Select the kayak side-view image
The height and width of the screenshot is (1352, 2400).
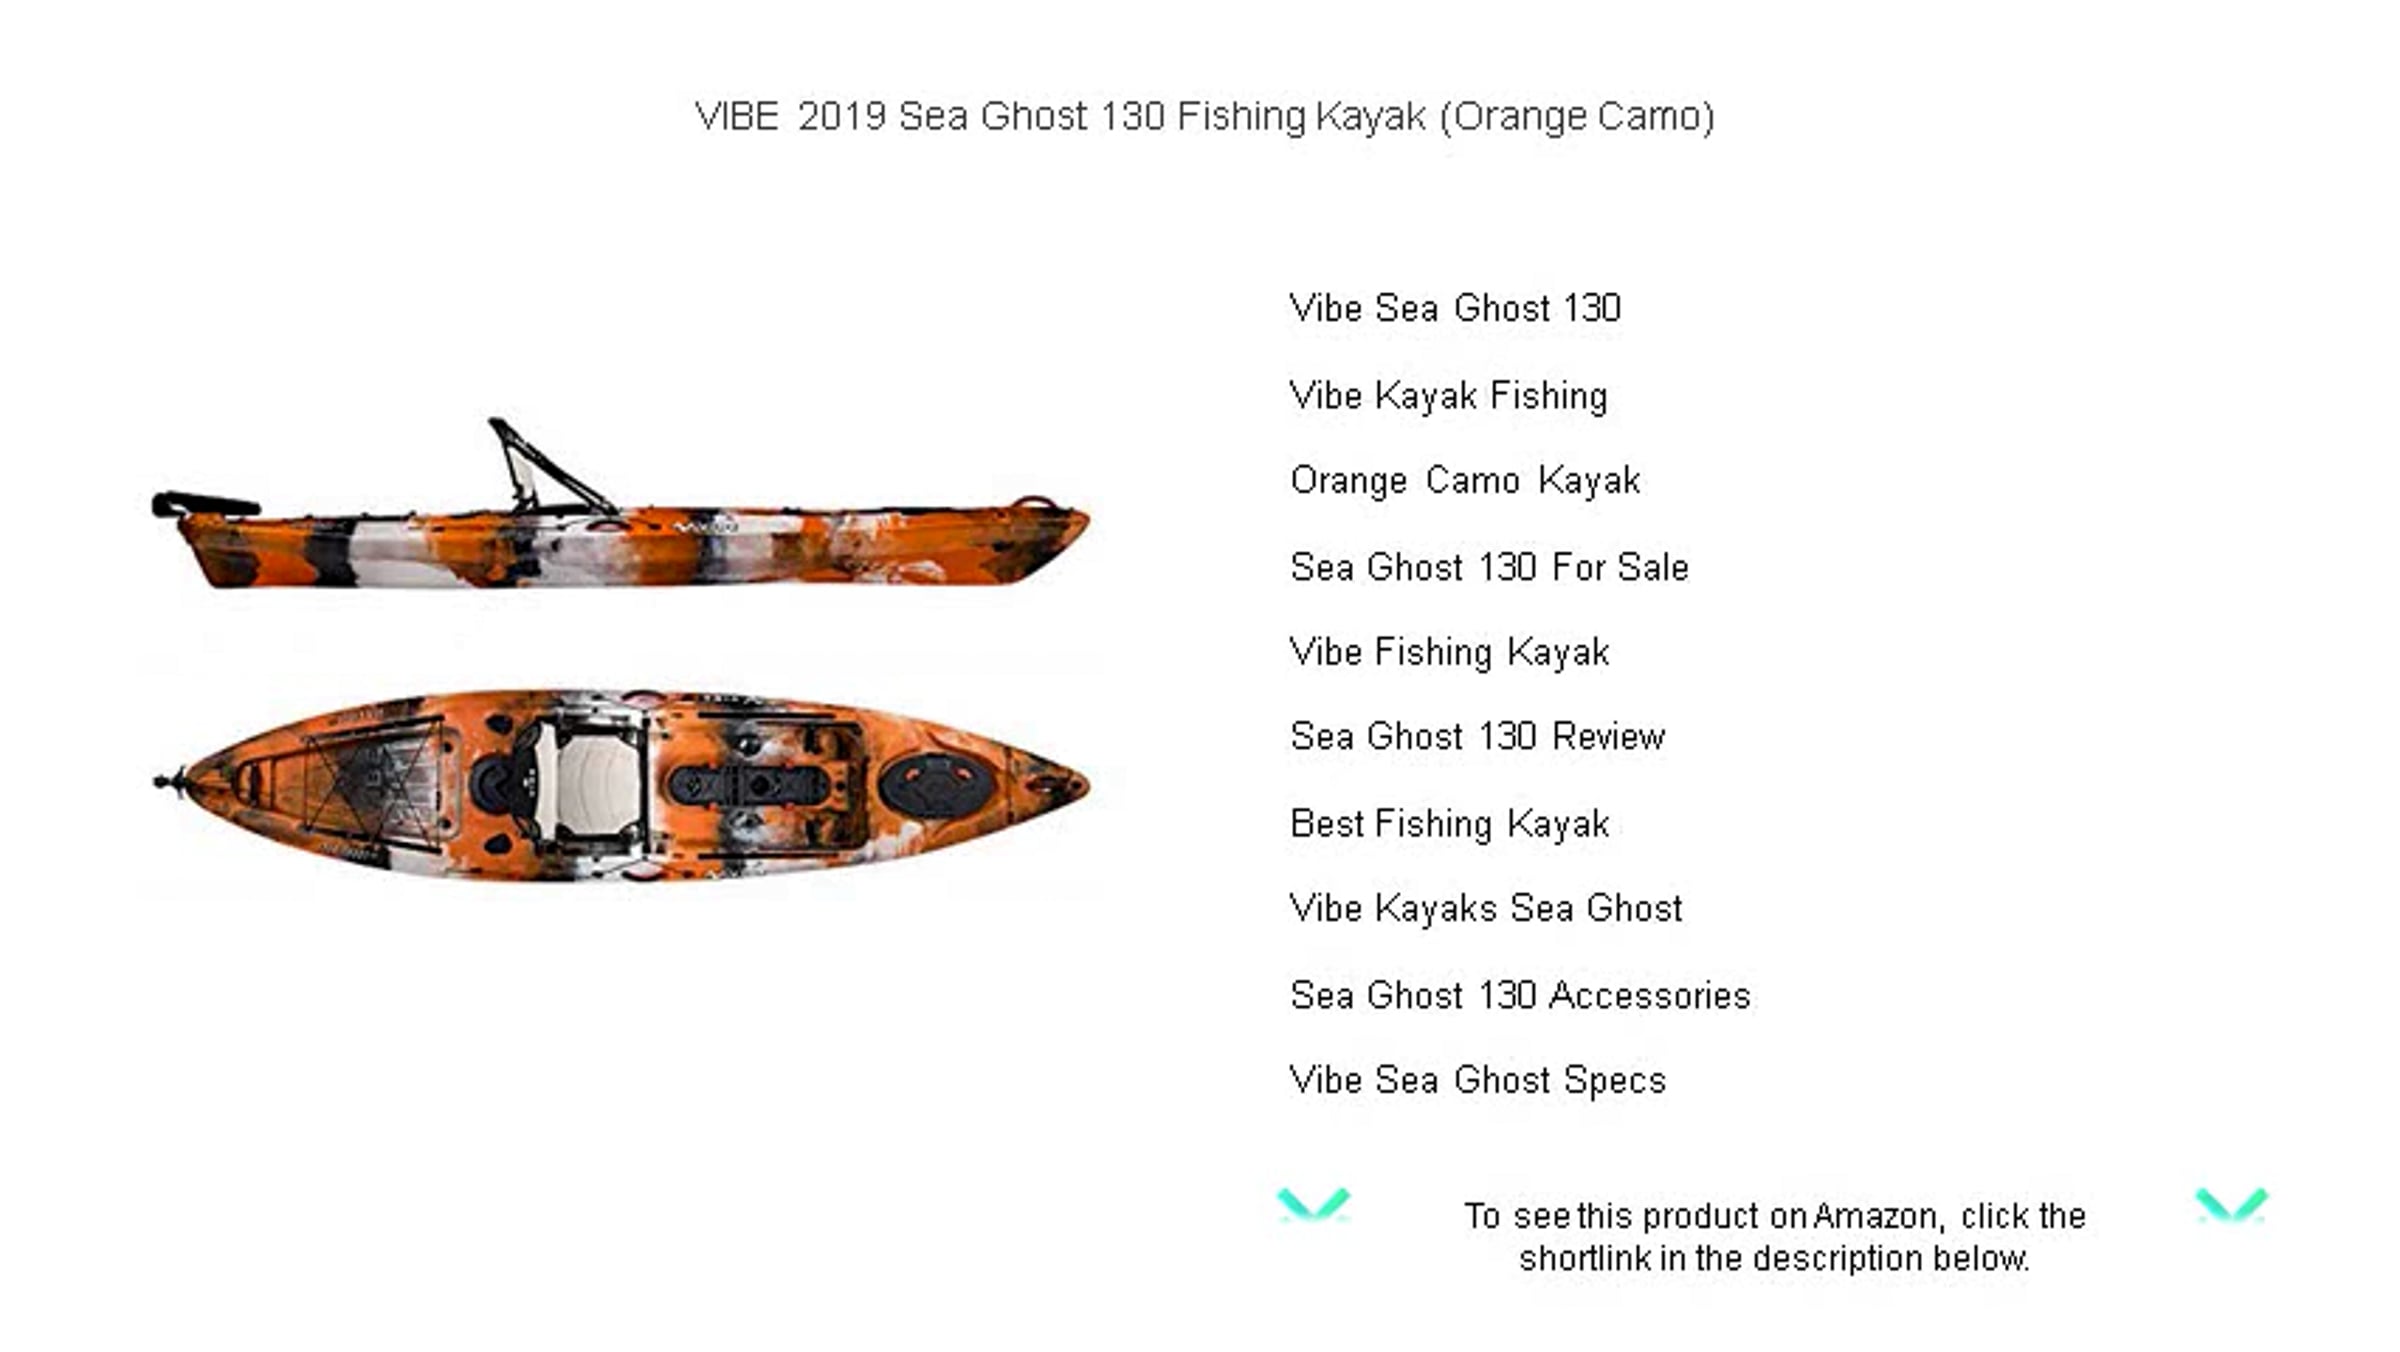tap(620, 504)
